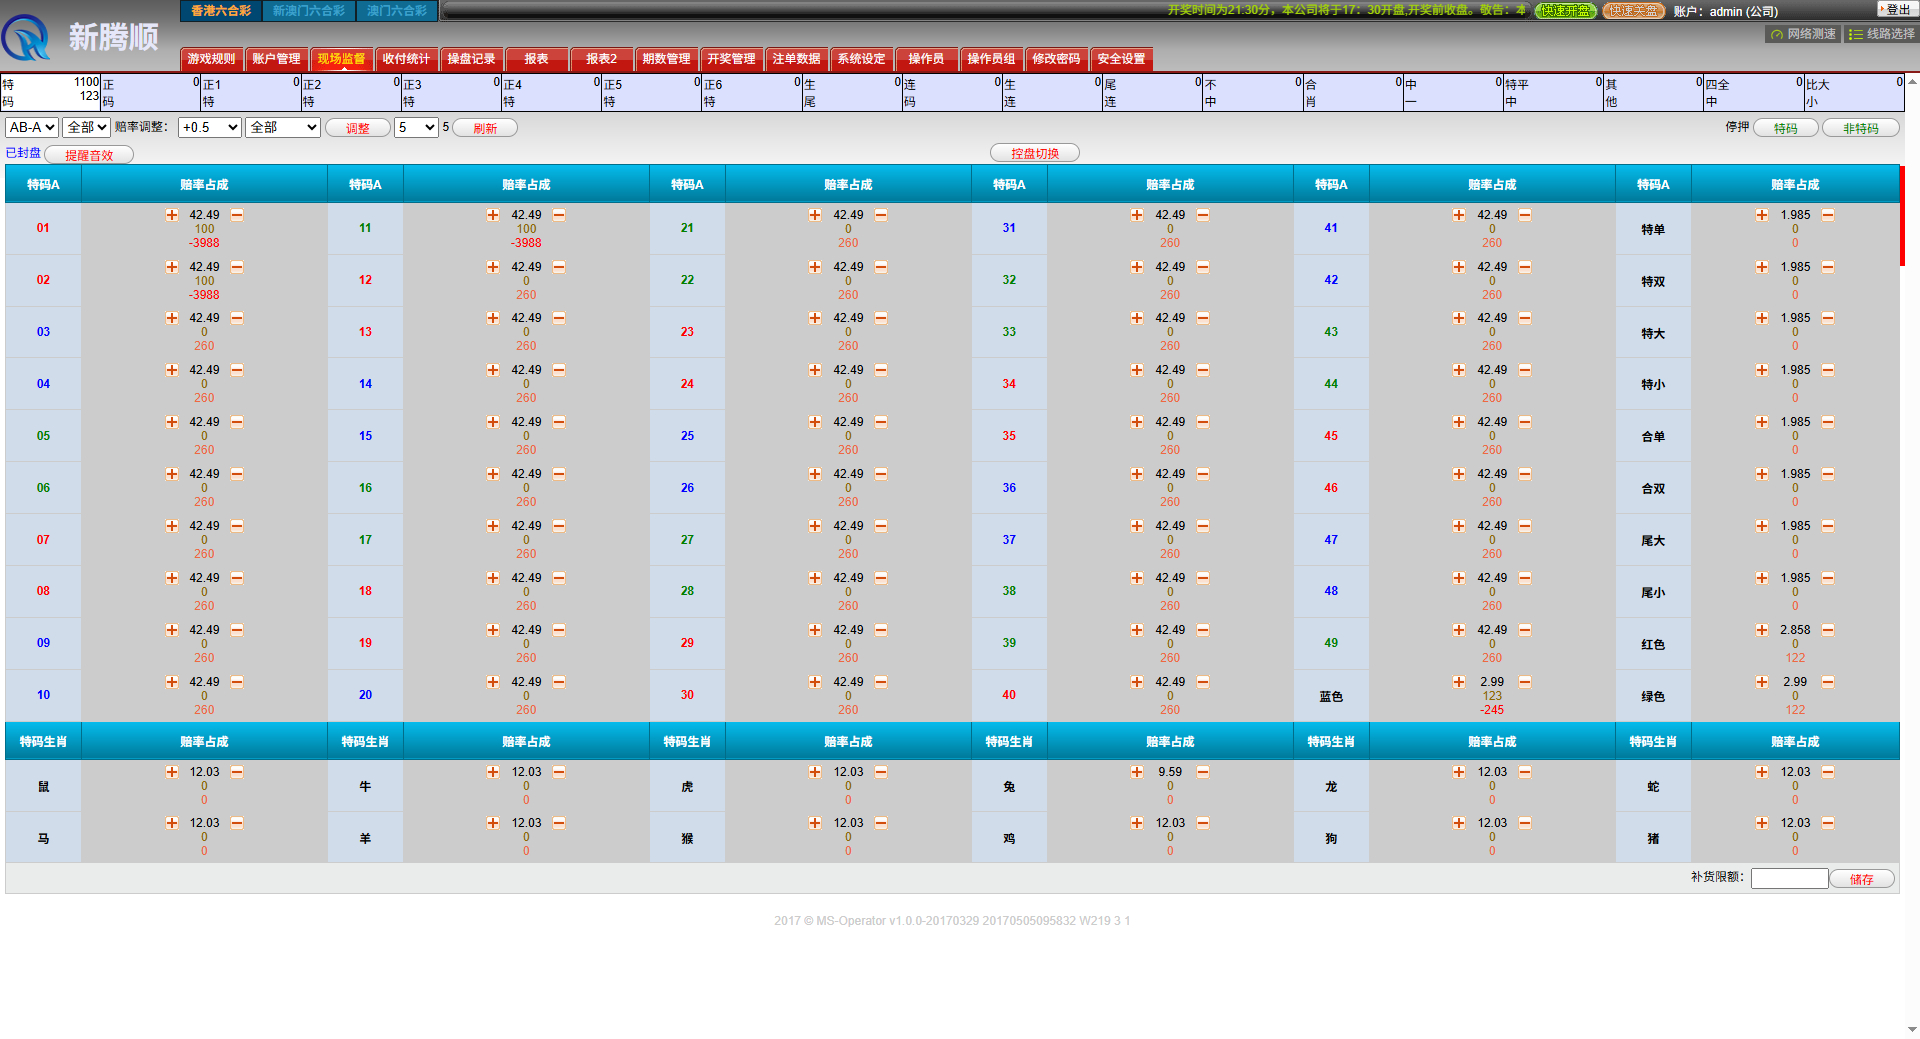Click the plus icon for 蓝色 odds
The image size is (1920, 1039).
click(1459, 682)
